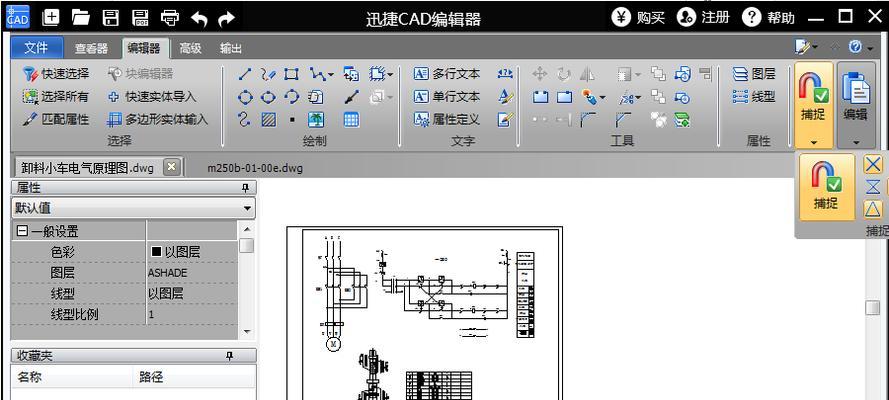The width and height of the screenshot is (889, 400).
Task: Toggle the X intersection snap option
Action: point(873,165)
